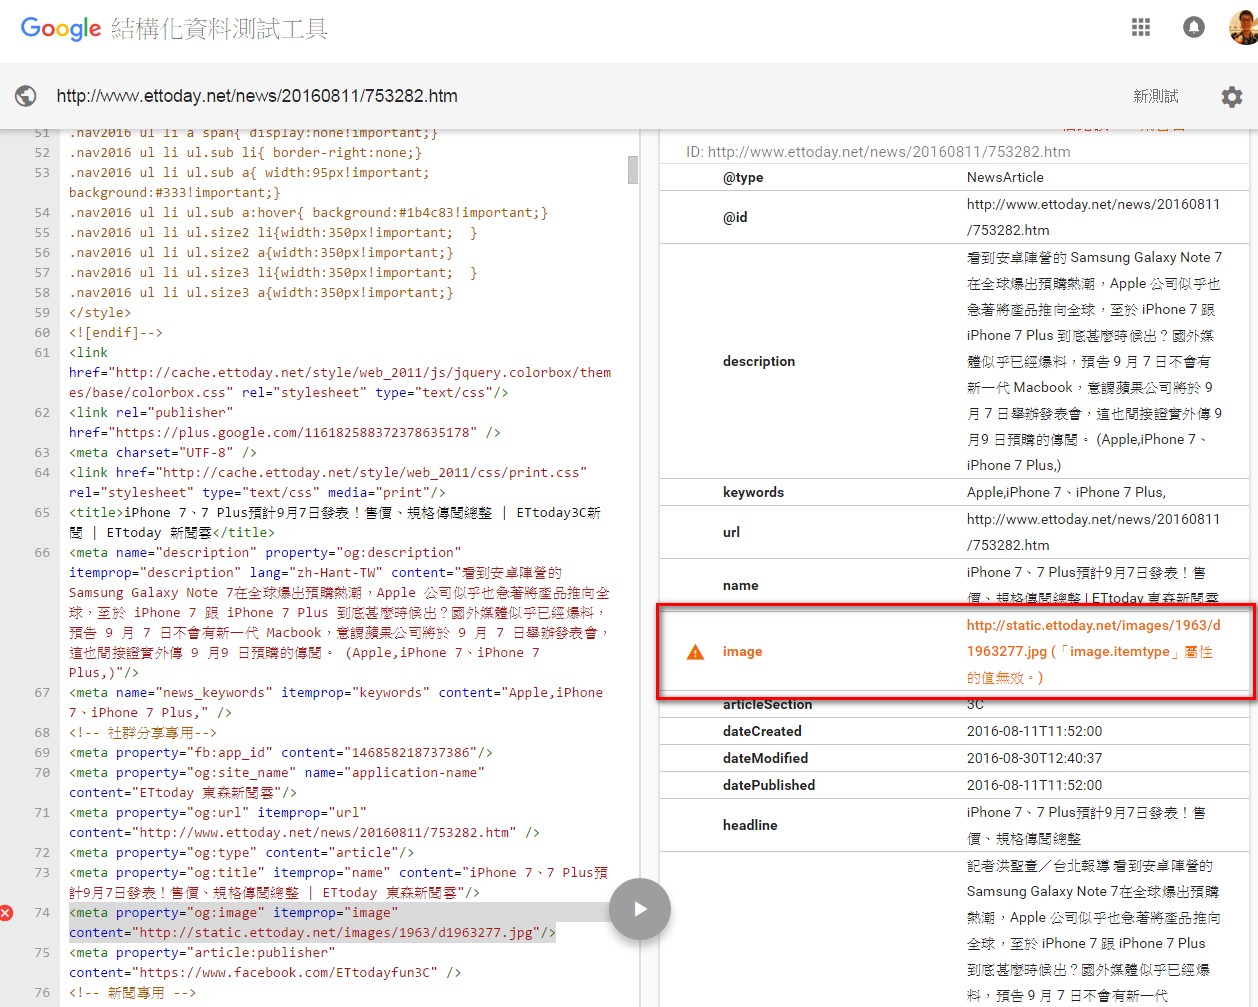Click highlighted og:image meta line 74
1258x1007 pixels.
(313, 923)
